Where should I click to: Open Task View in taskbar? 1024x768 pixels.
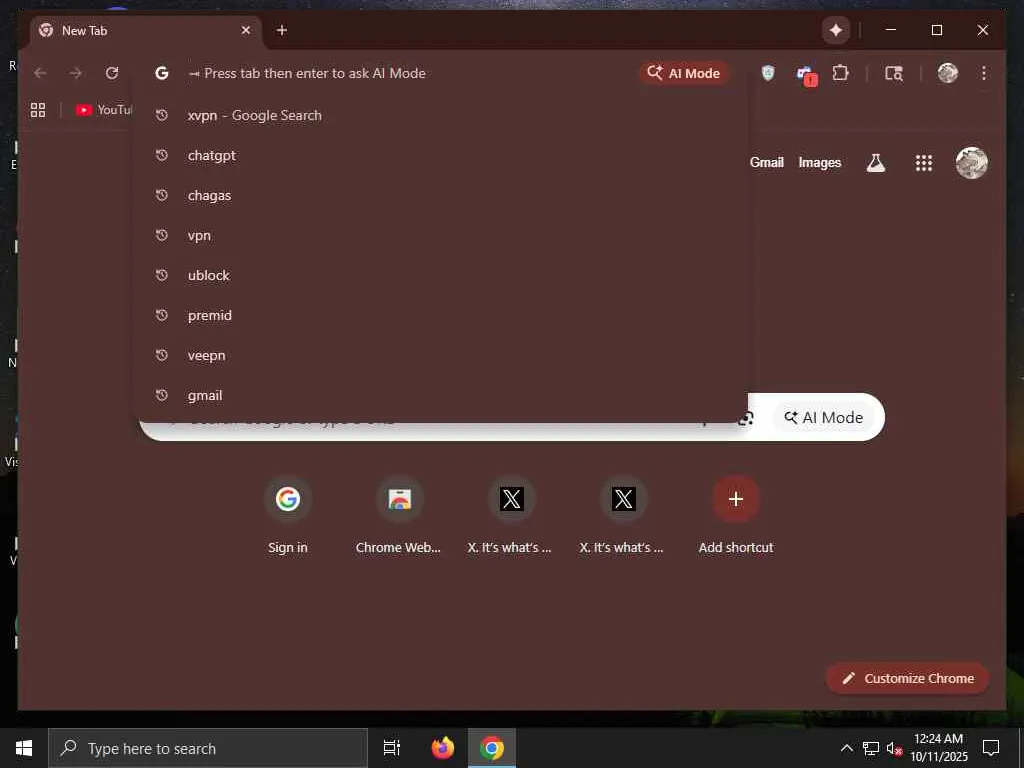(x=392, y=748)
